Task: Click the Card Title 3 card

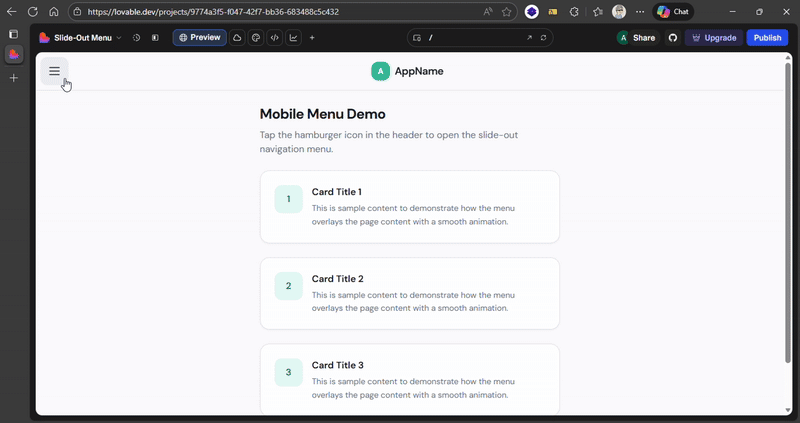Action: click(x=410, y=380)
